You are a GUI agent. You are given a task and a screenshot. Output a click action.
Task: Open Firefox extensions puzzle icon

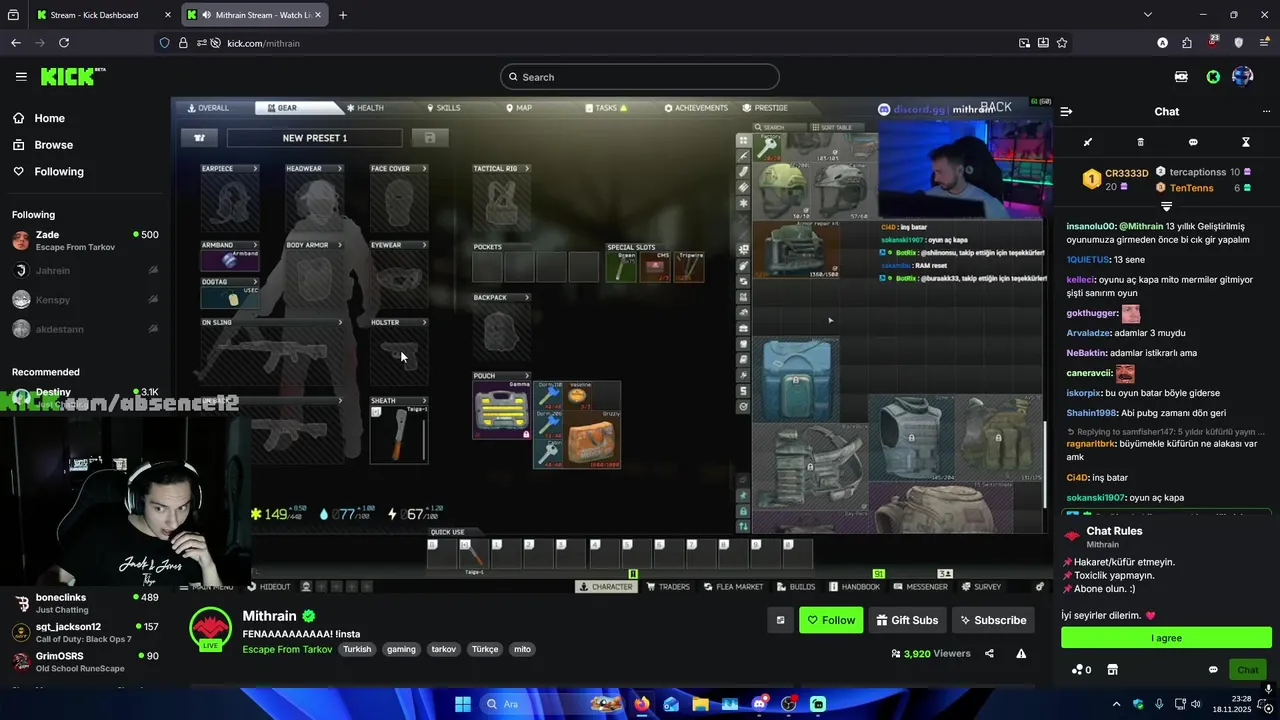point(1187,43)
